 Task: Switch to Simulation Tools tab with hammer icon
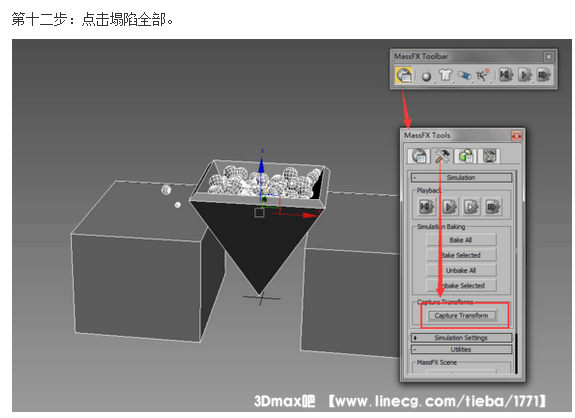click(442, 156)
